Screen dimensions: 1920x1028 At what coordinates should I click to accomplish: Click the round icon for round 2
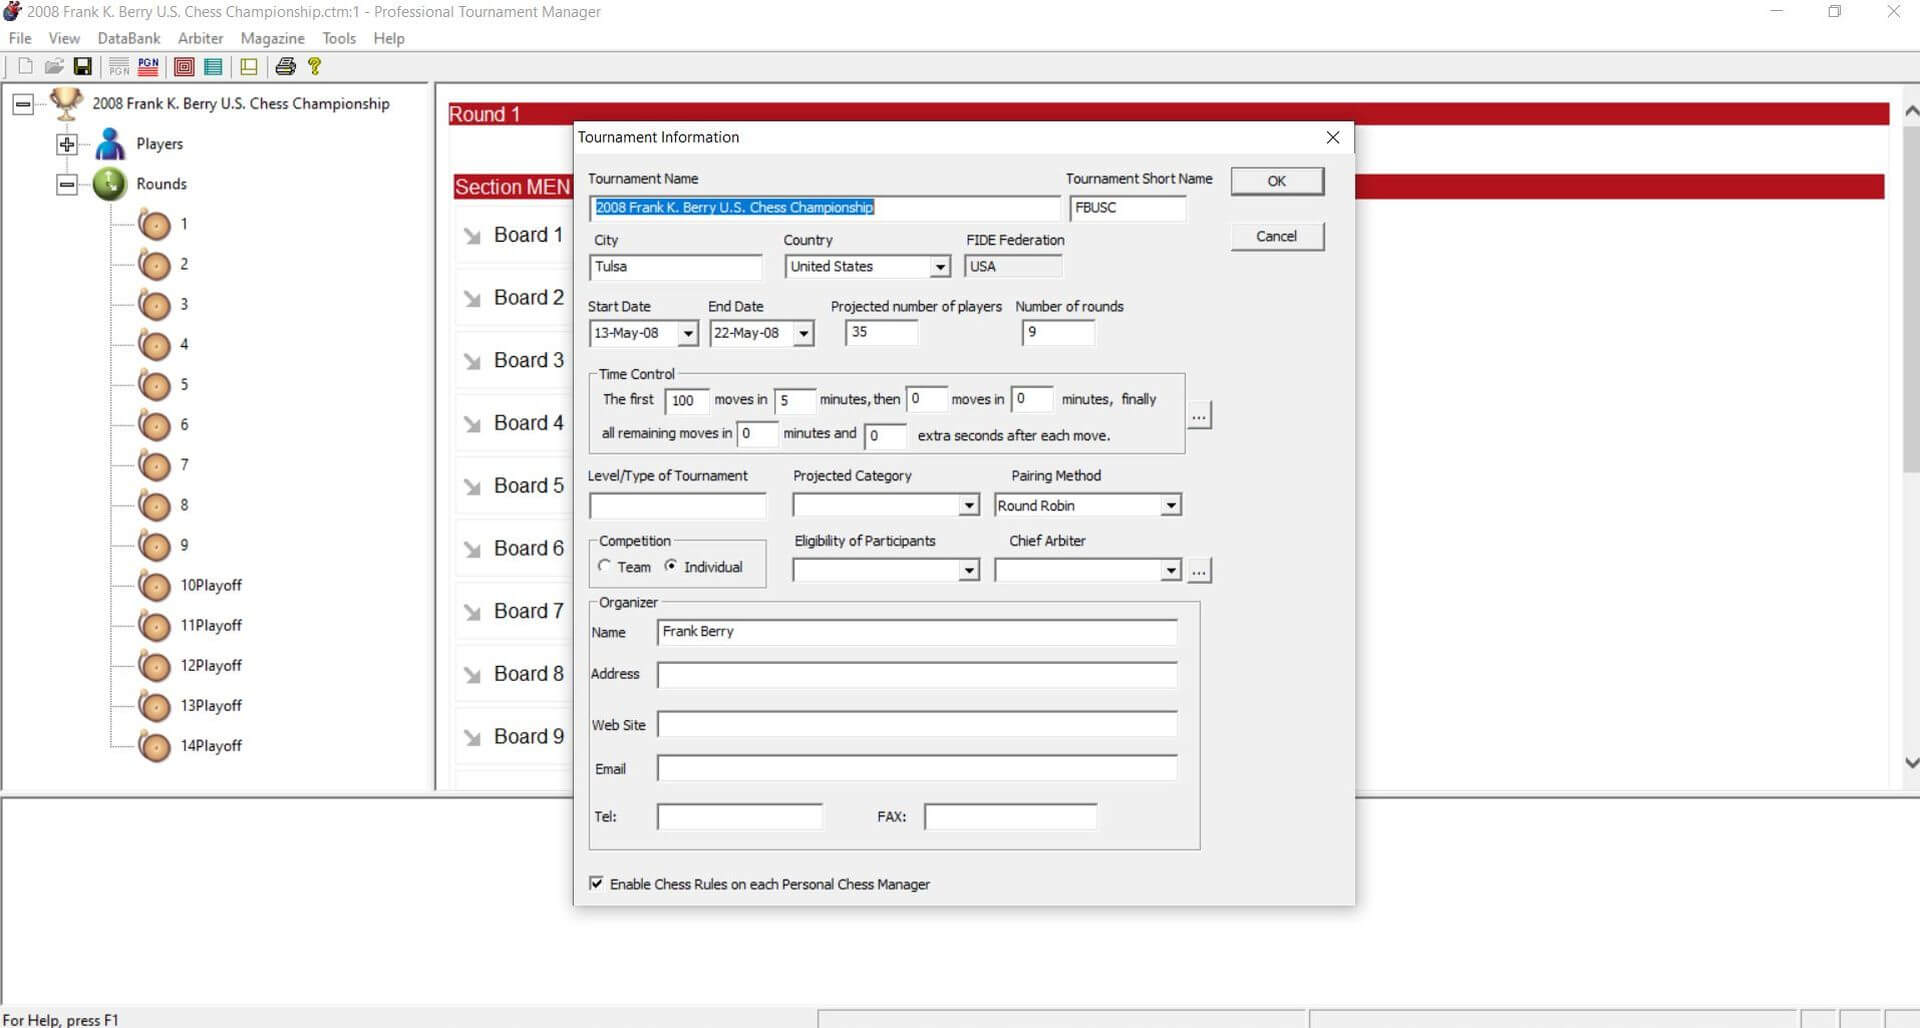coord(155,265)
